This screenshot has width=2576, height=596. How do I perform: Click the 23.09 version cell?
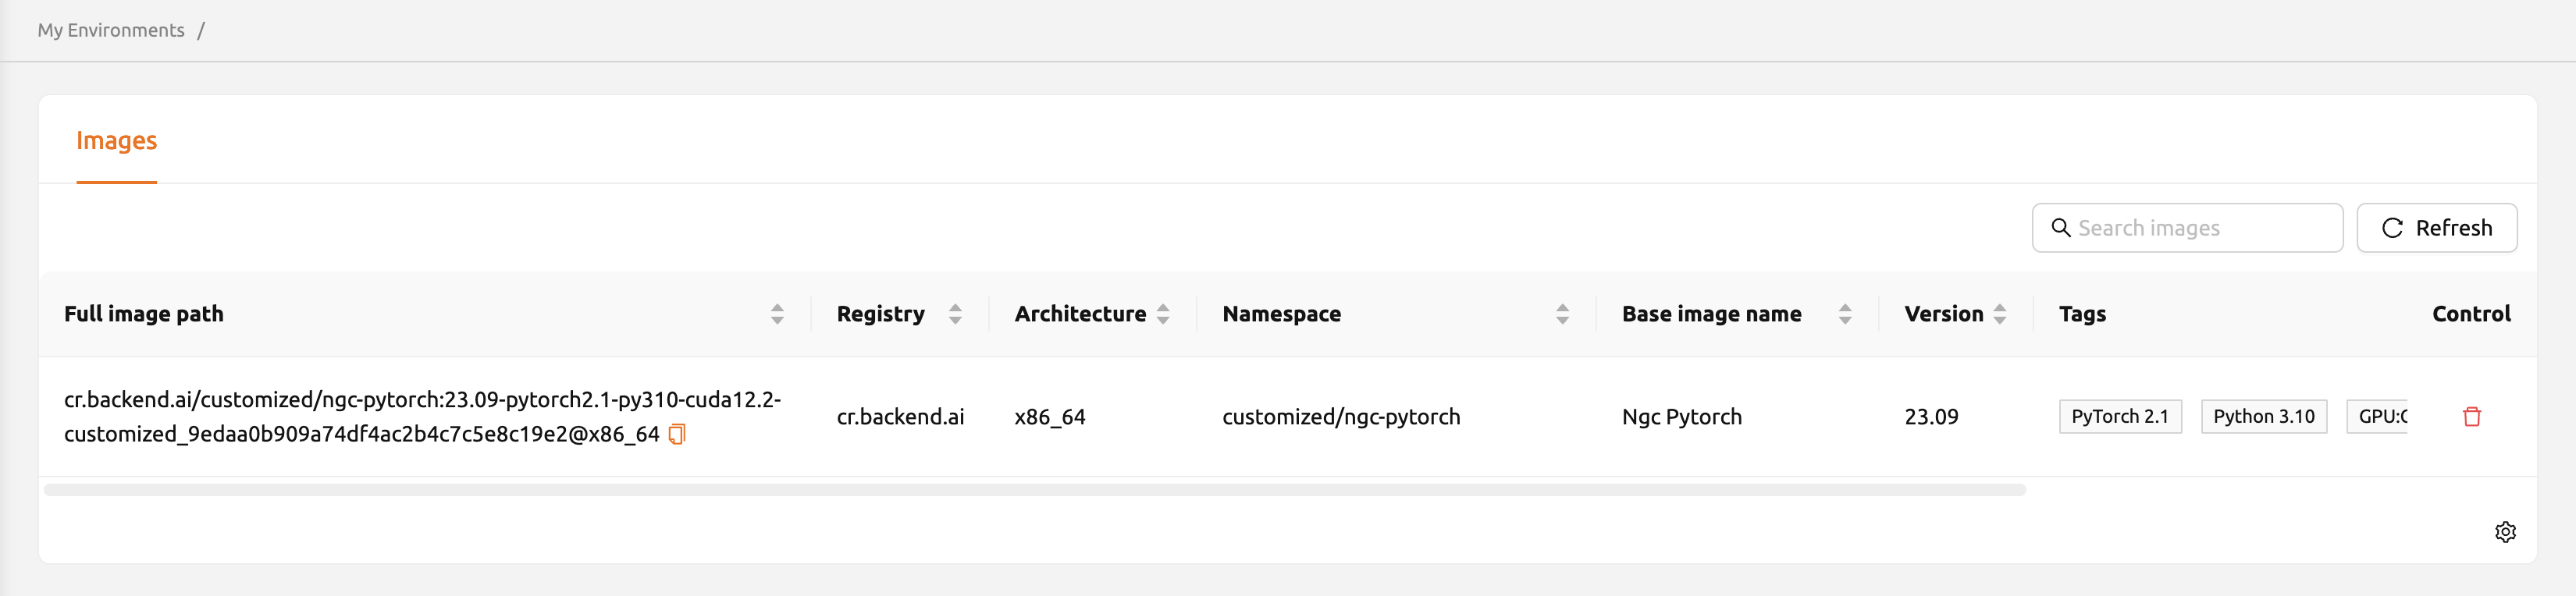pos(1931,417)
